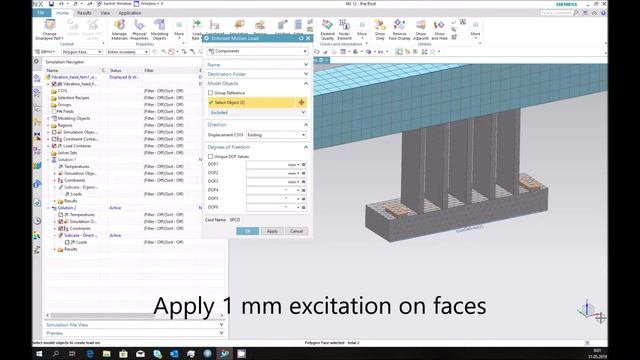Click settings gear above Simulation Navigator
Screen dimensions: 640x360
[36, 62]
